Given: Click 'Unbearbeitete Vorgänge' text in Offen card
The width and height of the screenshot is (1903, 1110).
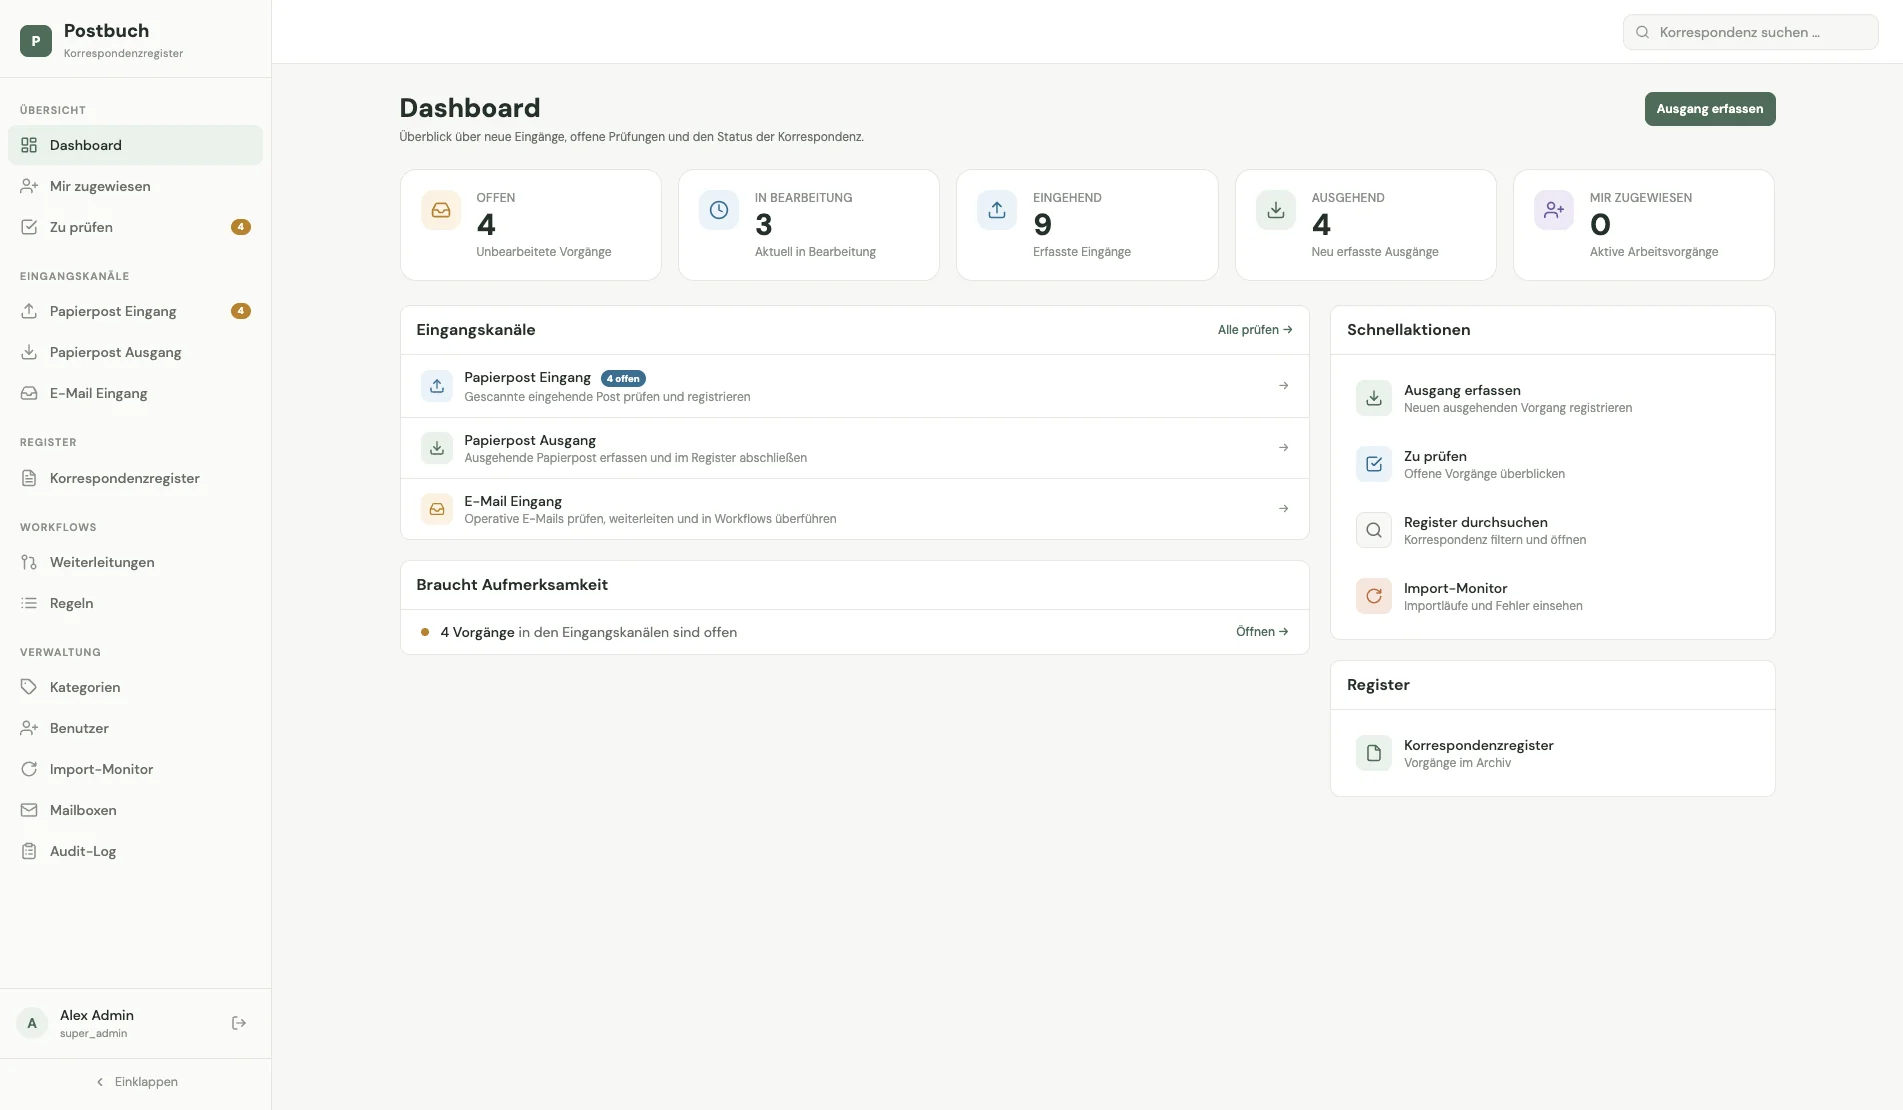Looking at the screenshot, I should [543, 252].
